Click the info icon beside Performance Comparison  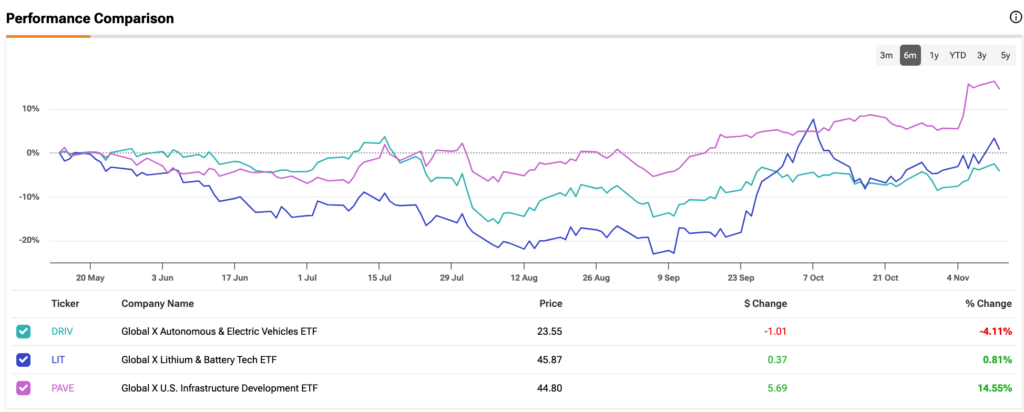click(1015, 18)
